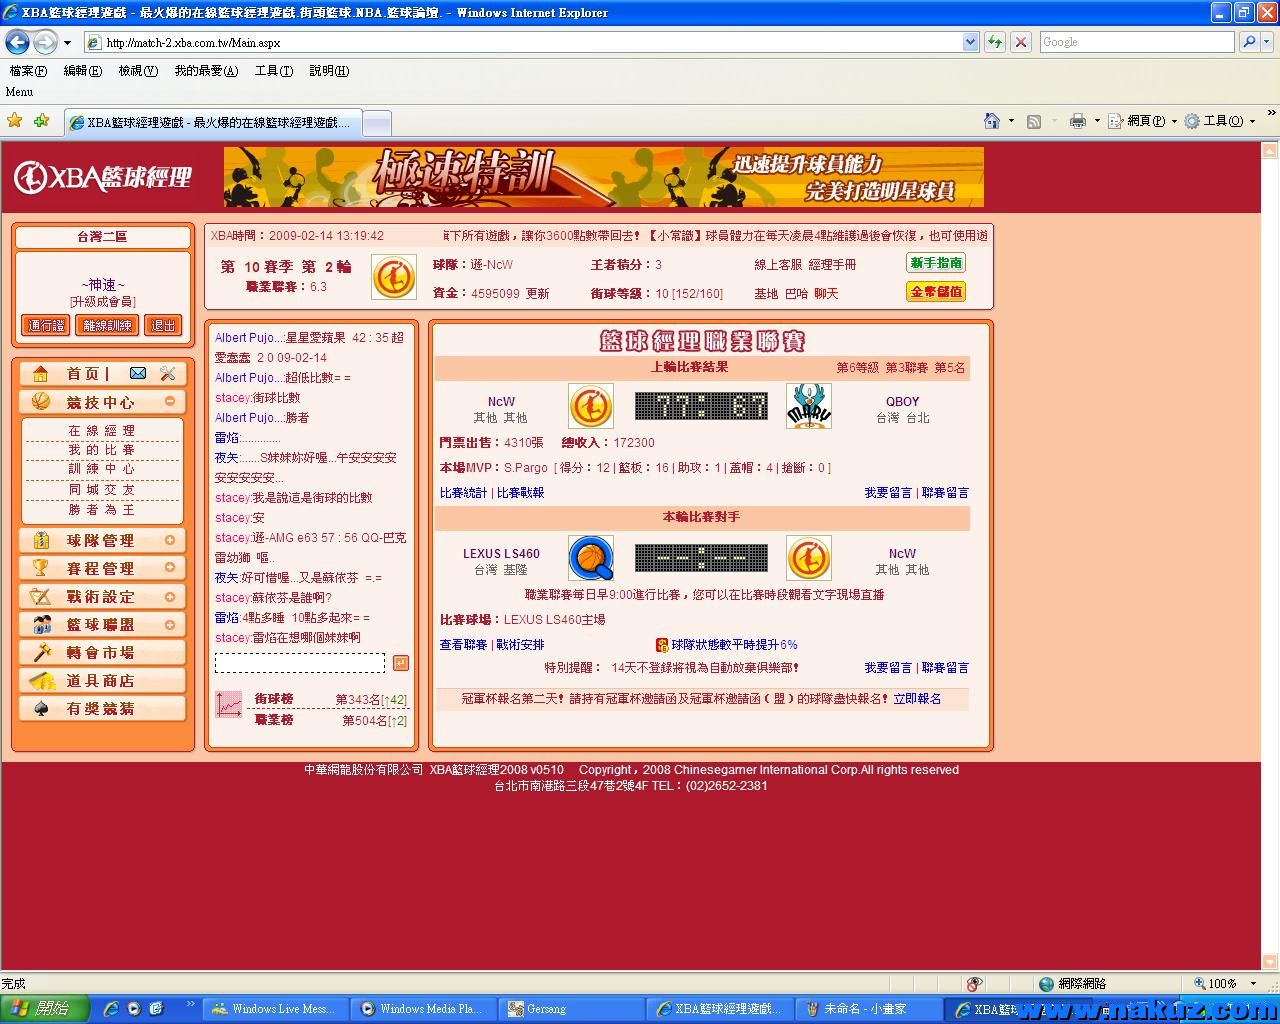Click the basketball icon next to 競技中心
The height and width of the screenshot is (1024, 1280).
pyautogui.click(x=41, y=401)
